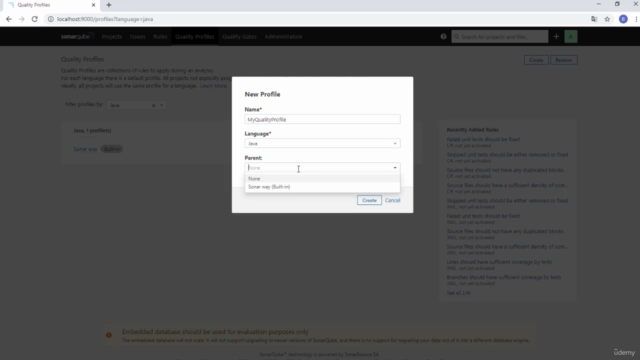Open the Administration menu
Image resolution: width=640 pixels, height=360 pixels.
click(x=283, y=36)
